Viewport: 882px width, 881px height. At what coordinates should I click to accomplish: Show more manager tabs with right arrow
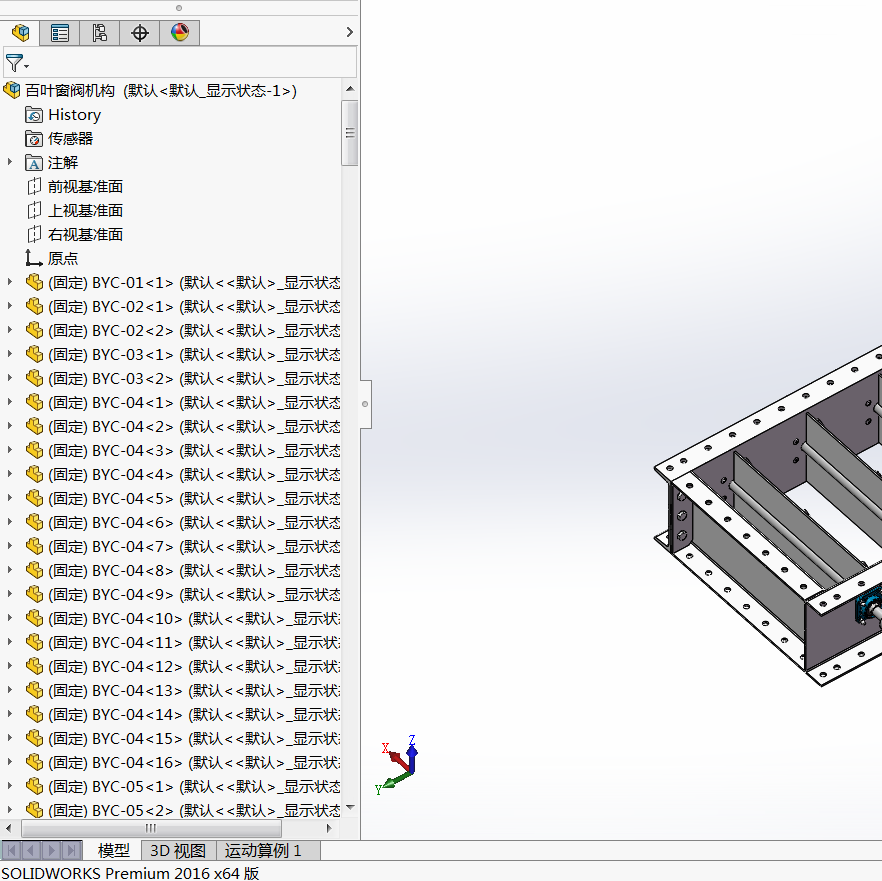[x=349, y=33]
